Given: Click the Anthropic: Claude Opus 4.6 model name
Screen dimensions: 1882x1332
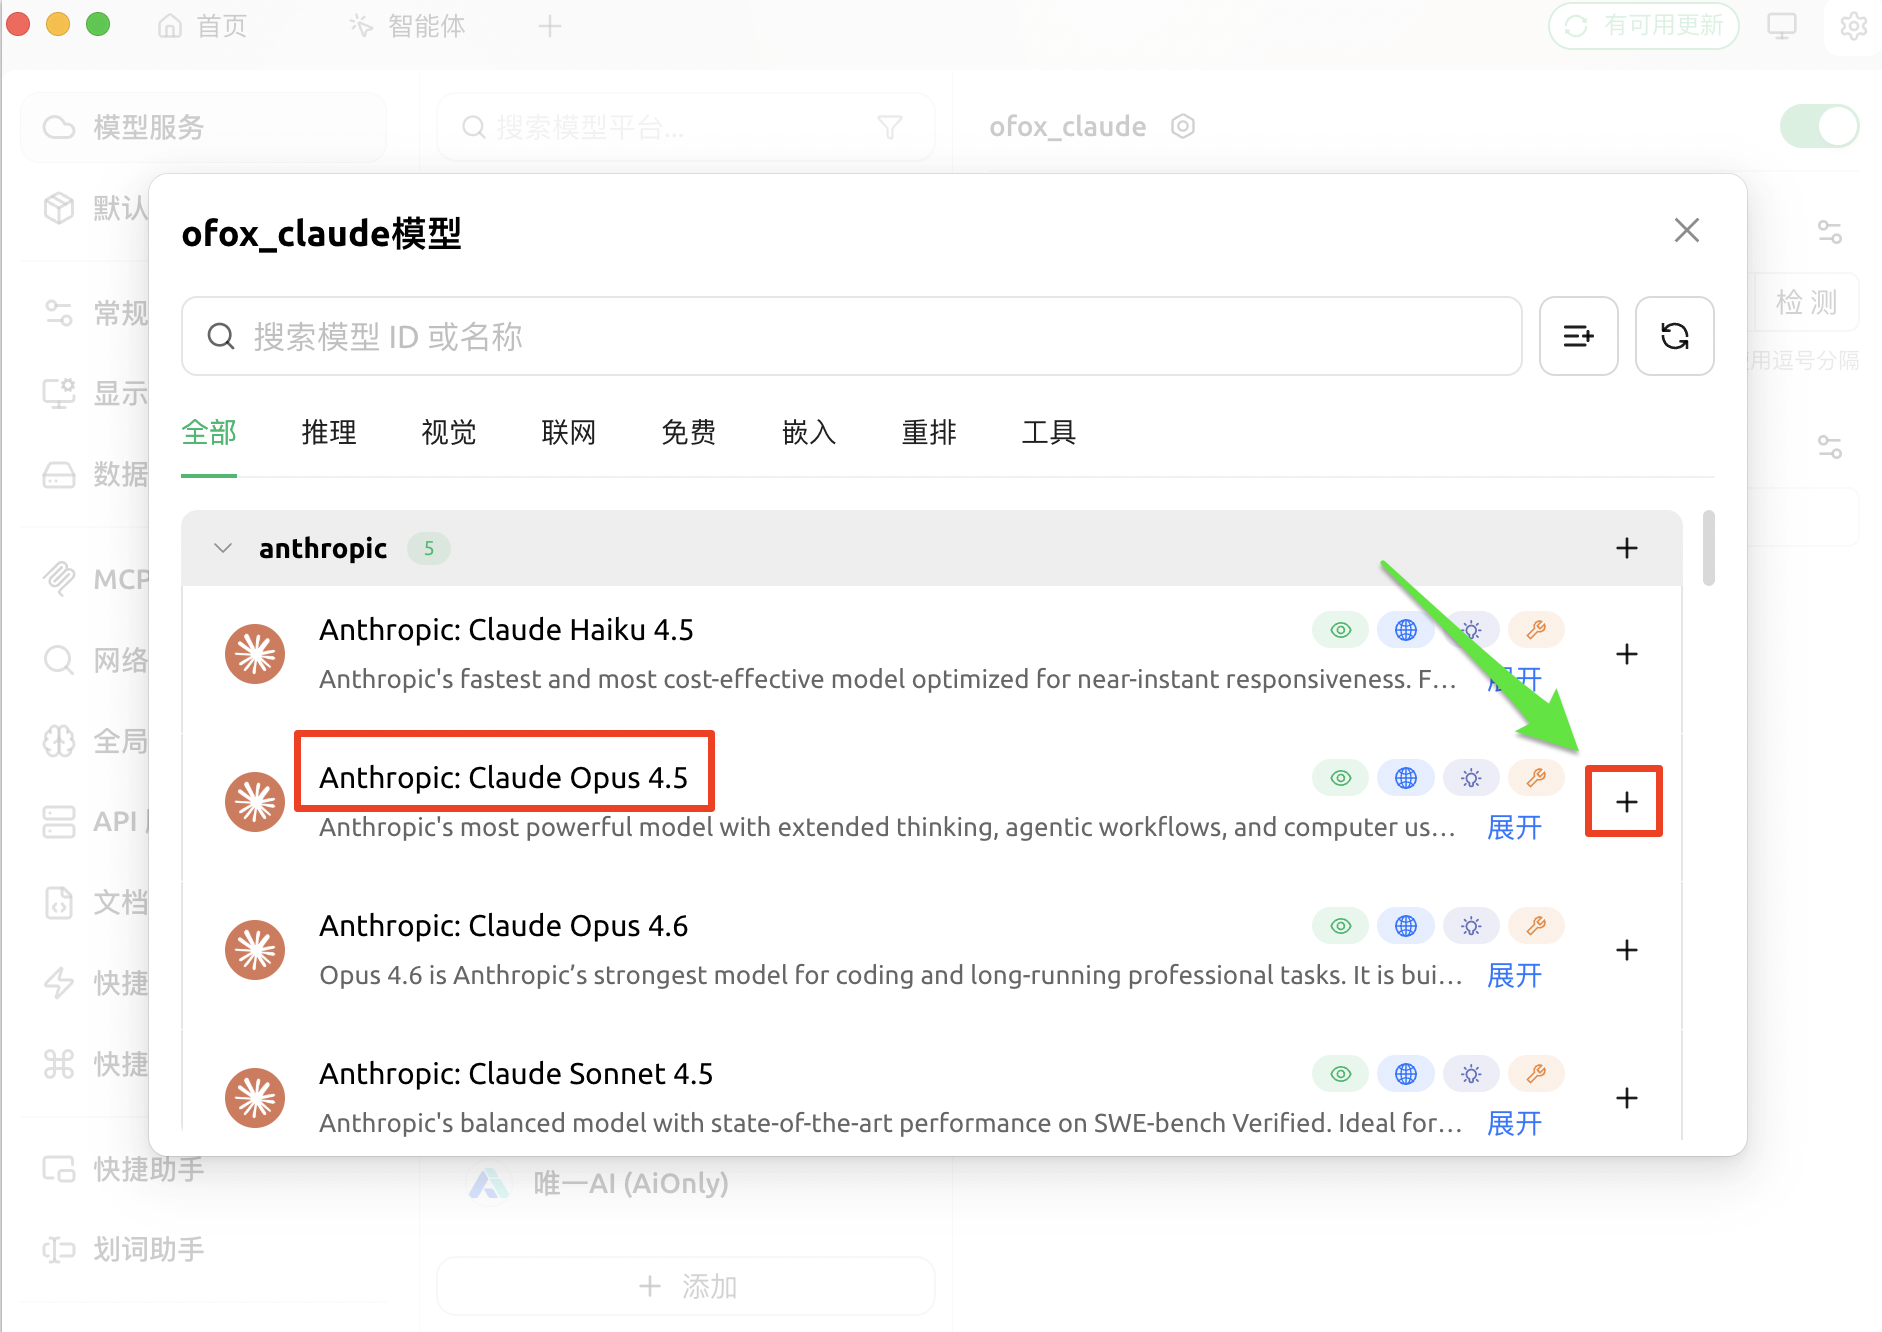Looking at the screenshot, I should coord(503,926).
